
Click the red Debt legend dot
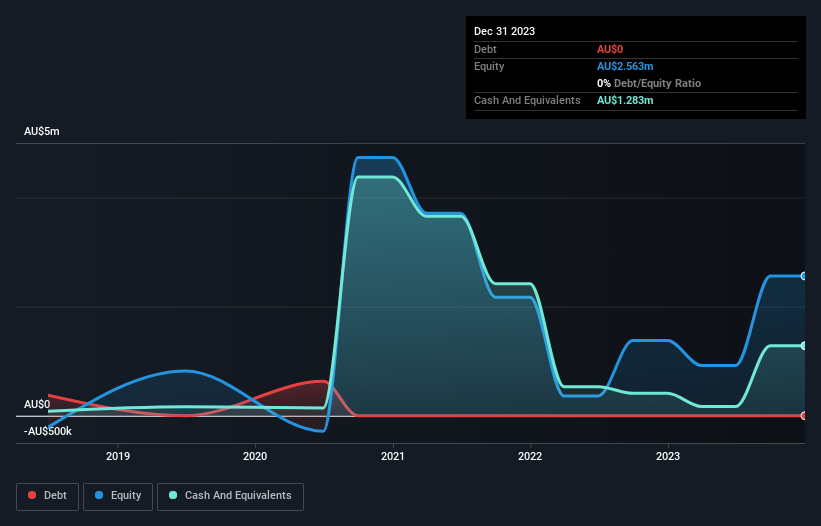[32, 495]
